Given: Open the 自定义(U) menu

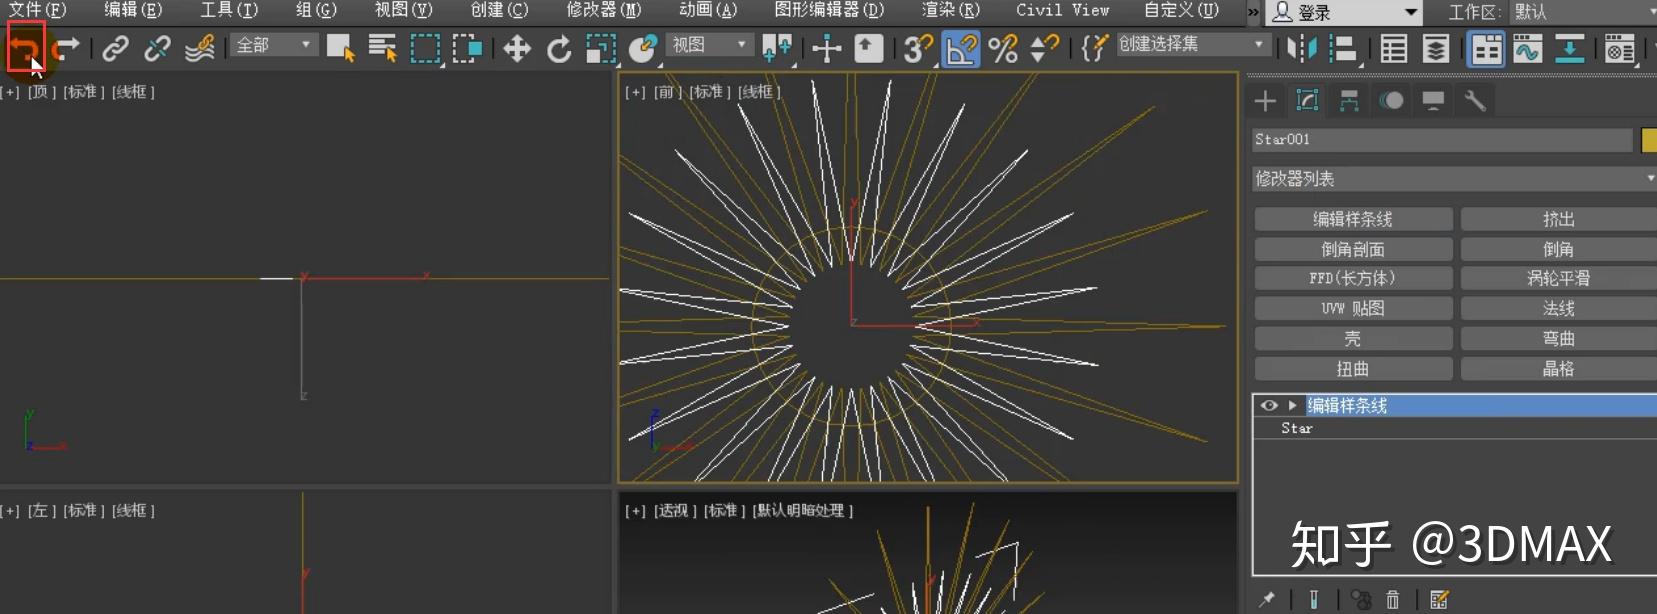Looking at the screenshot, I should 1181,10.
